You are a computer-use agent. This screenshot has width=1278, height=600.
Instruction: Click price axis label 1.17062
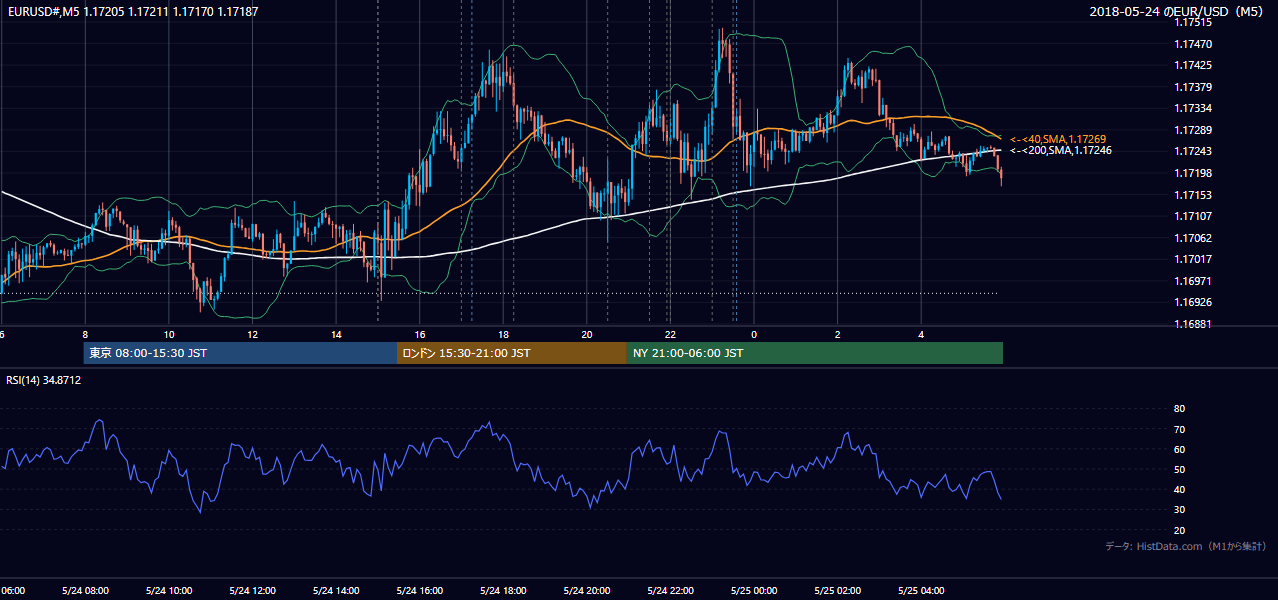(1193, 238)
